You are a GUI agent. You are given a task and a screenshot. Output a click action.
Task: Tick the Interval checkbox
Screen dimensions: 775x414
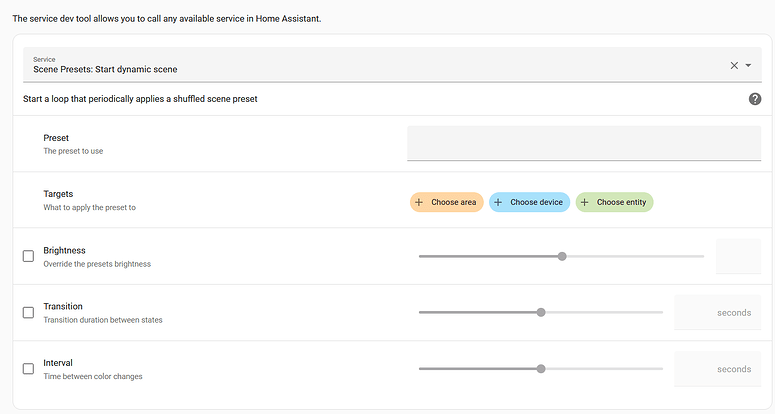(28, 368)
